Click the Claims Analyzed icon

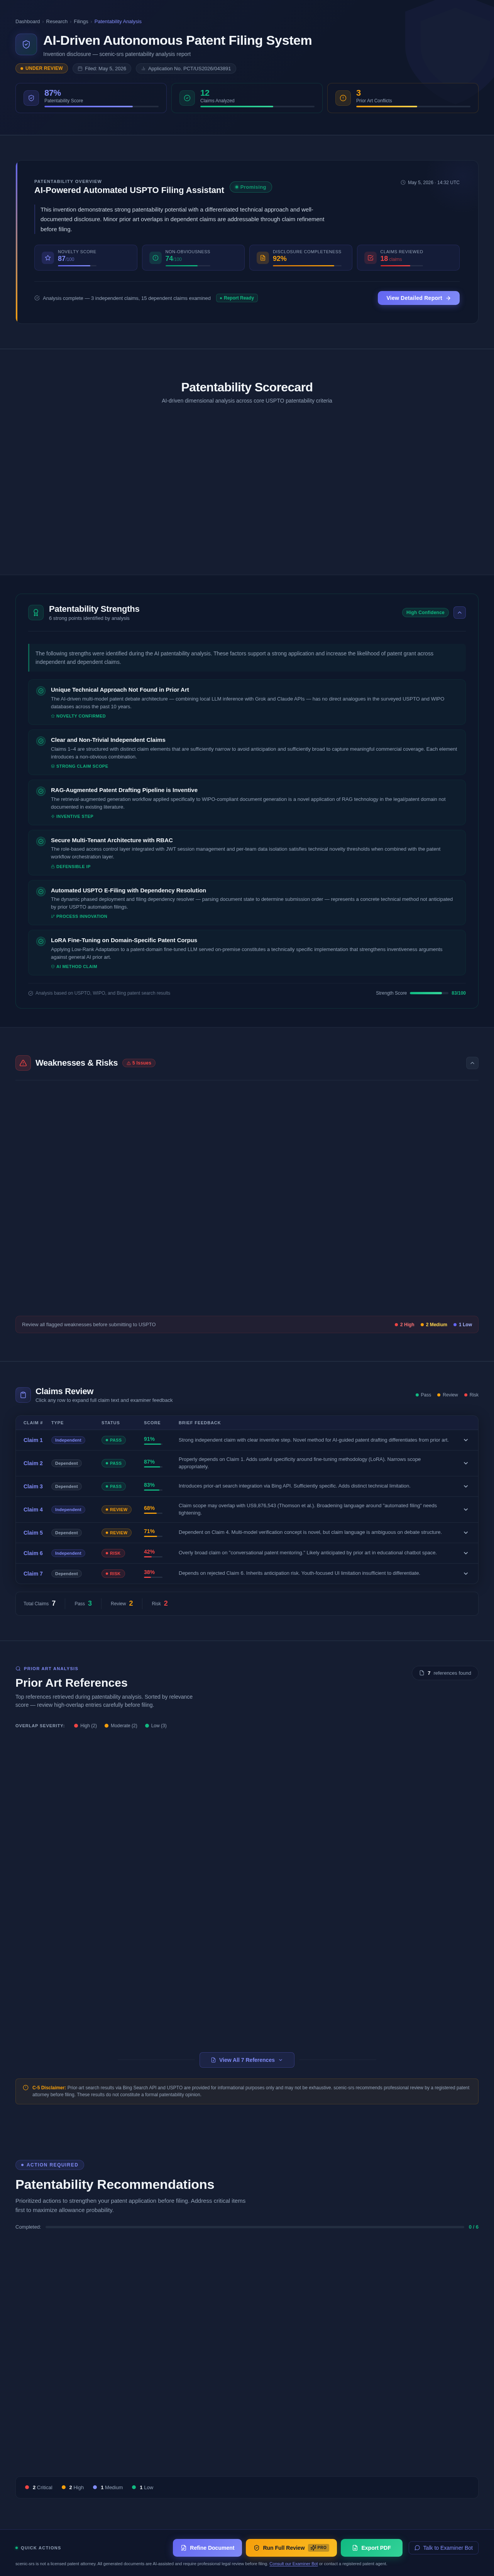187,98
